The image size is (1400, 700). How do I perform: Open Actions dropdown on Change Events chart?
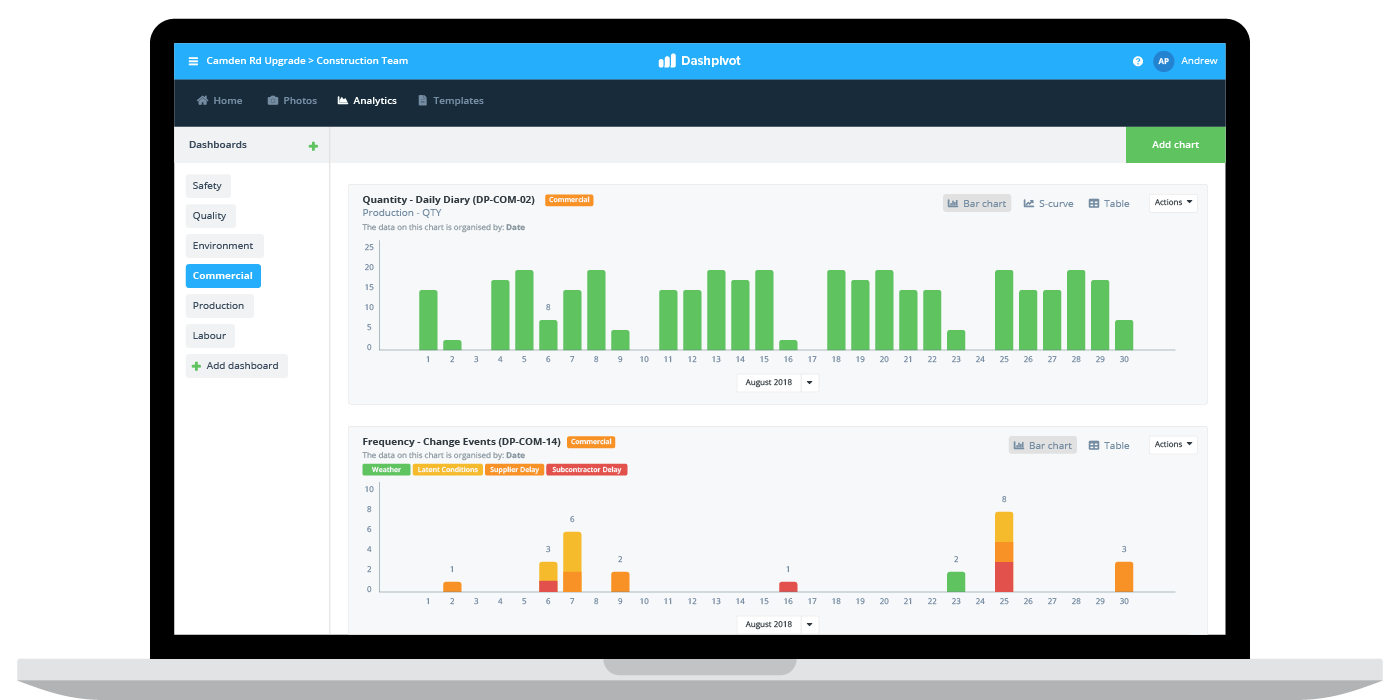[x=1173, y=445]
